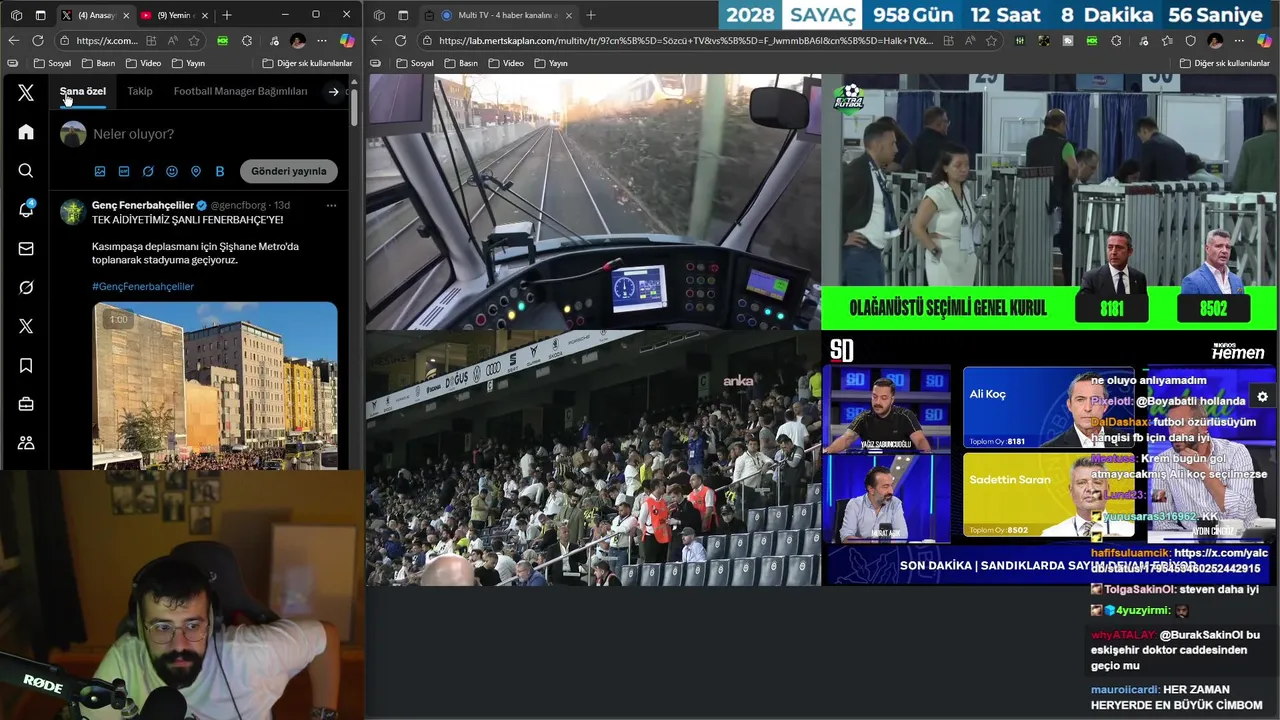Open X Notifications bell with badge
The image size is (1280, 720).
26,209
